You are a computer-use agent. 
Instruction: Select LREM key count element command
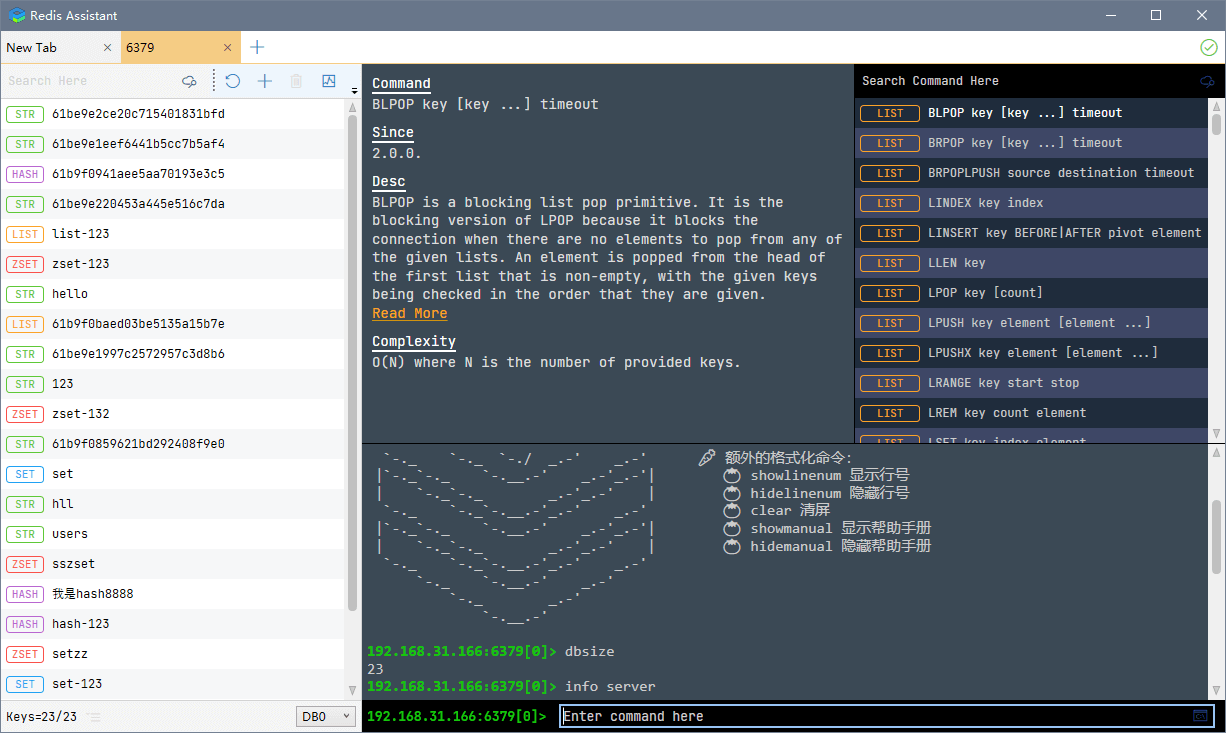pos(1031,413)
